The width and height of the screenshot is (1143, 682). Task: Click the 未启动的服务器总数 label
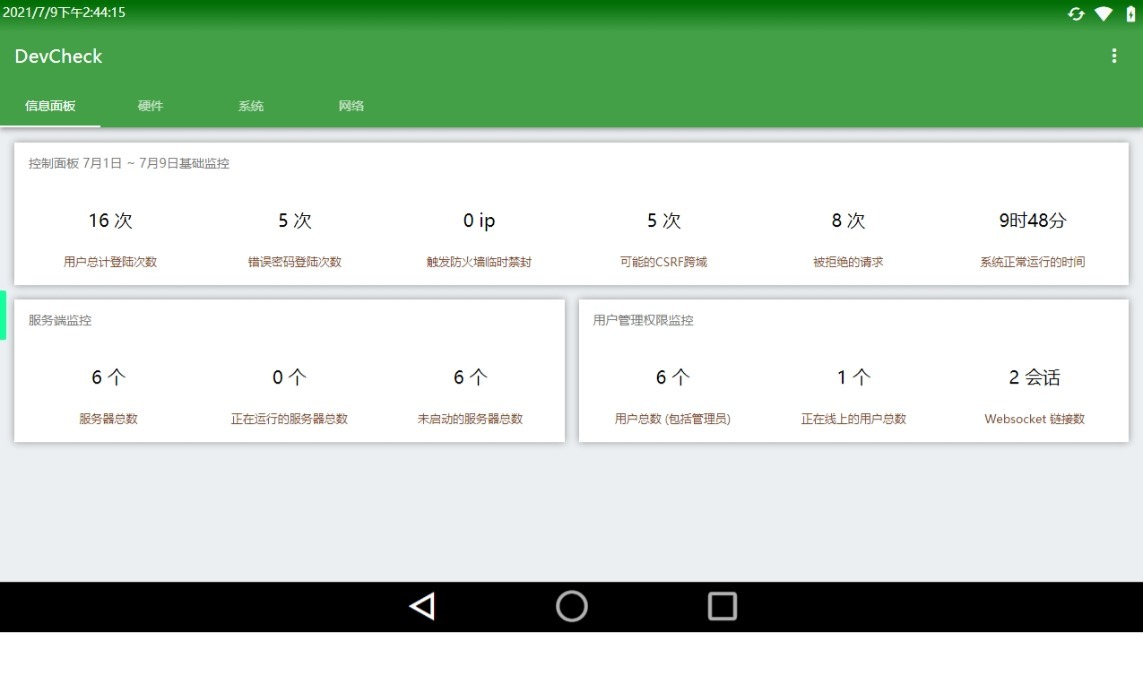(469, 418)
